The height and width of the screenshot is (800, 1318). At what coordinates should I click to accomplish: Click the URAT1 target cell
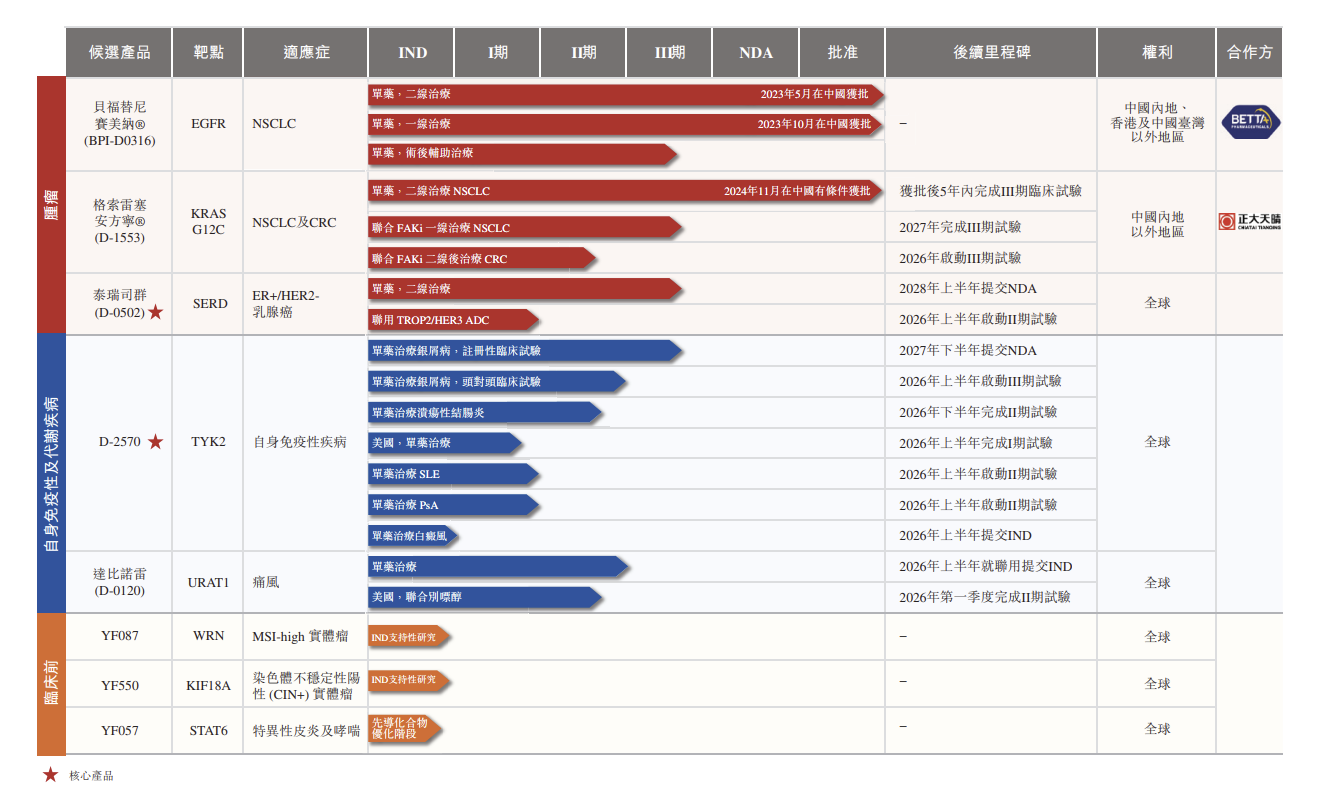[x=208, y=582]
